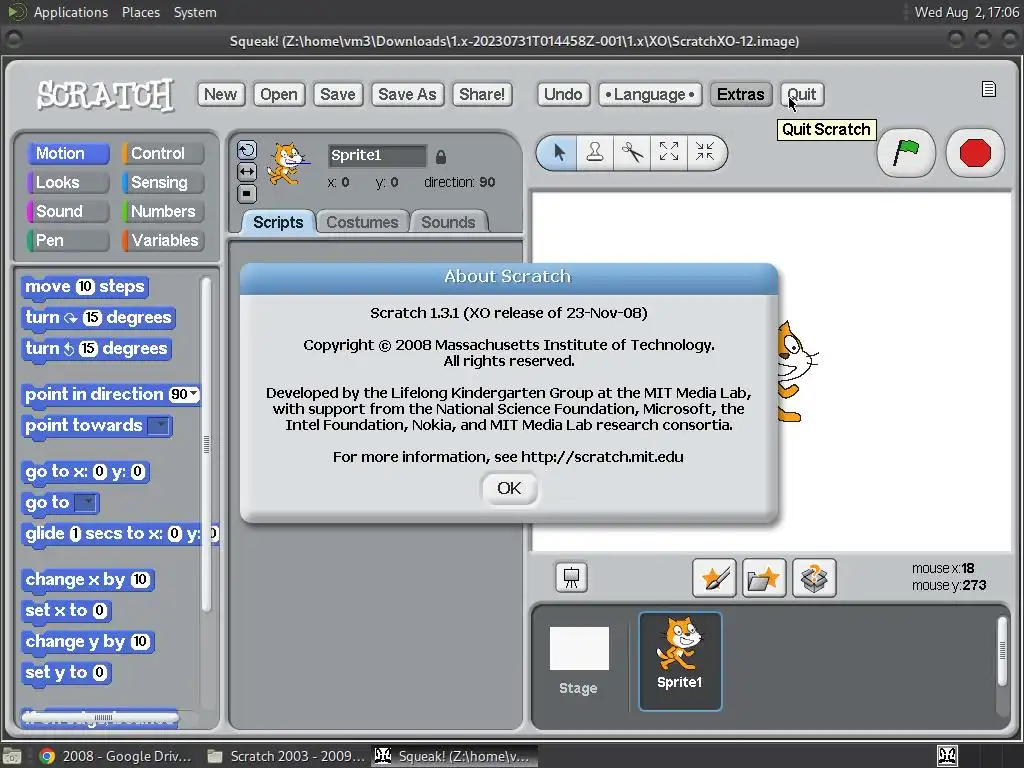
Task: Click the Squeak taskbar window entry
Action: pos(455,756)
